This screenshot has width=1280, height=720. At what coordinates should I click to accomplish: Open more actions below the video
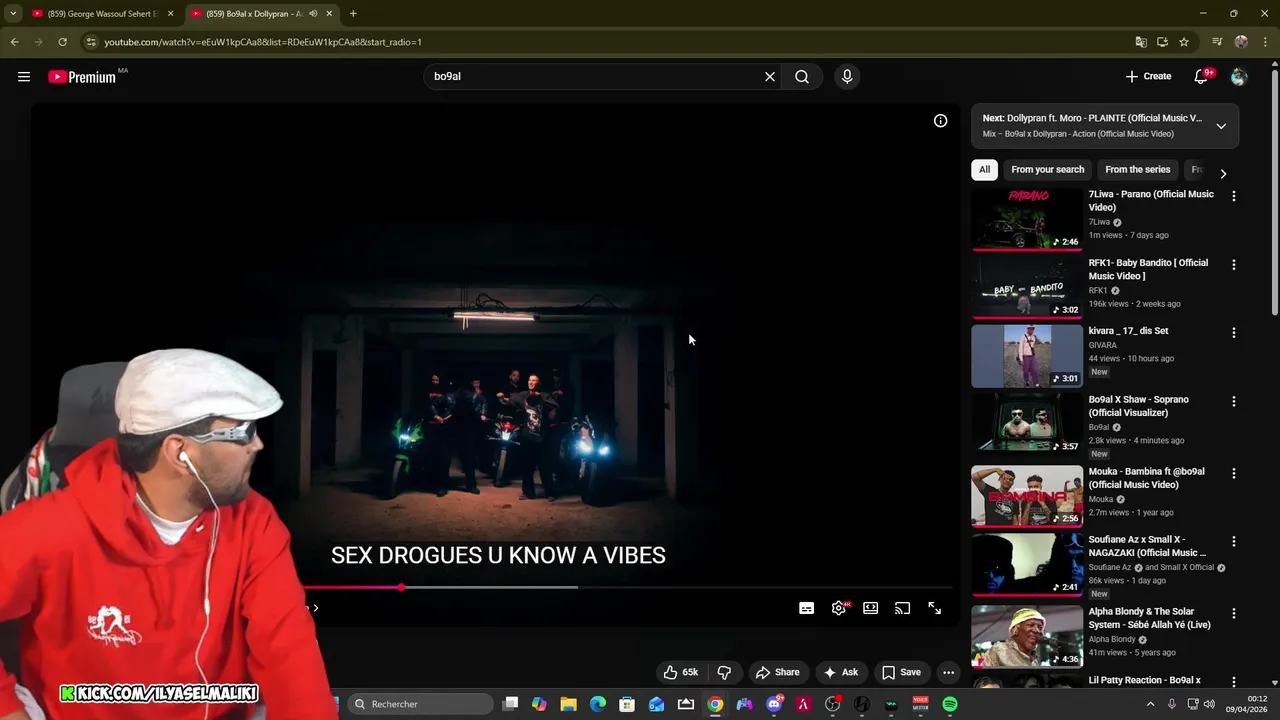[948, 672]
